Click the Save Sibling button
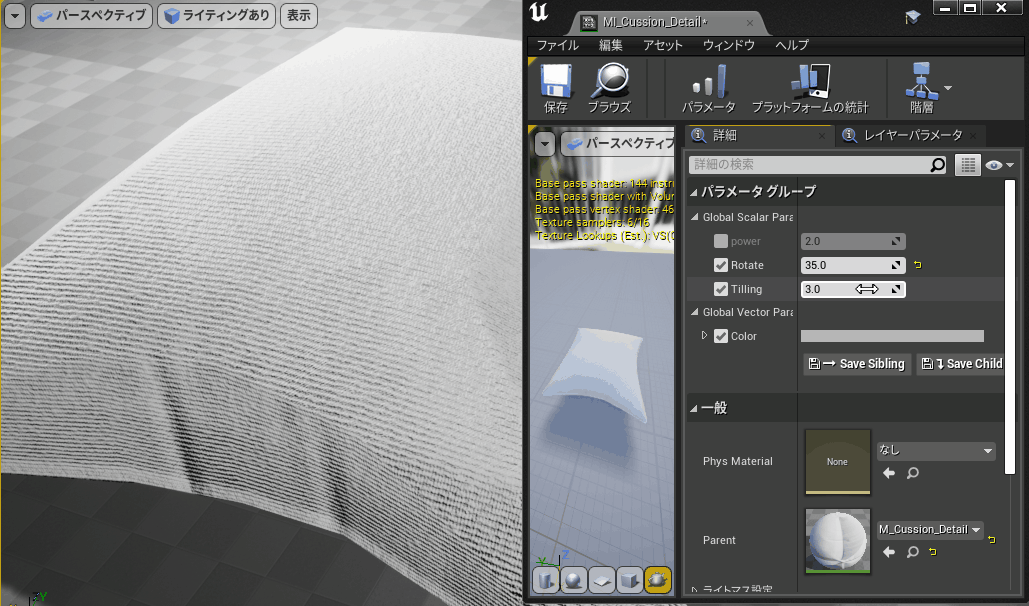 pos(857,364)
